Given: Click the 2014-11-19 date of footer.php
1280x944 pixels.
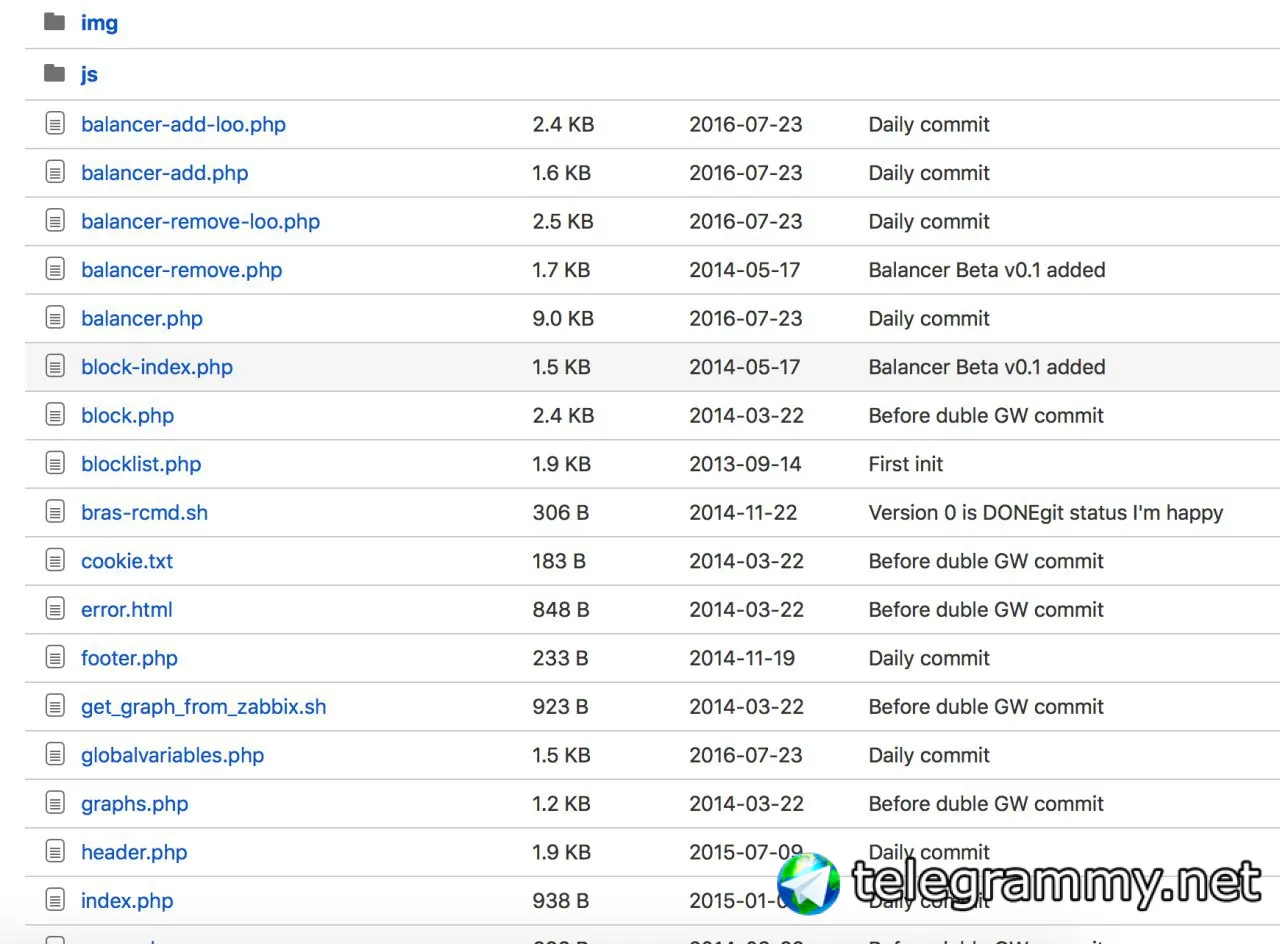Looking at the screenshot, I should click(x=742, y=658).
